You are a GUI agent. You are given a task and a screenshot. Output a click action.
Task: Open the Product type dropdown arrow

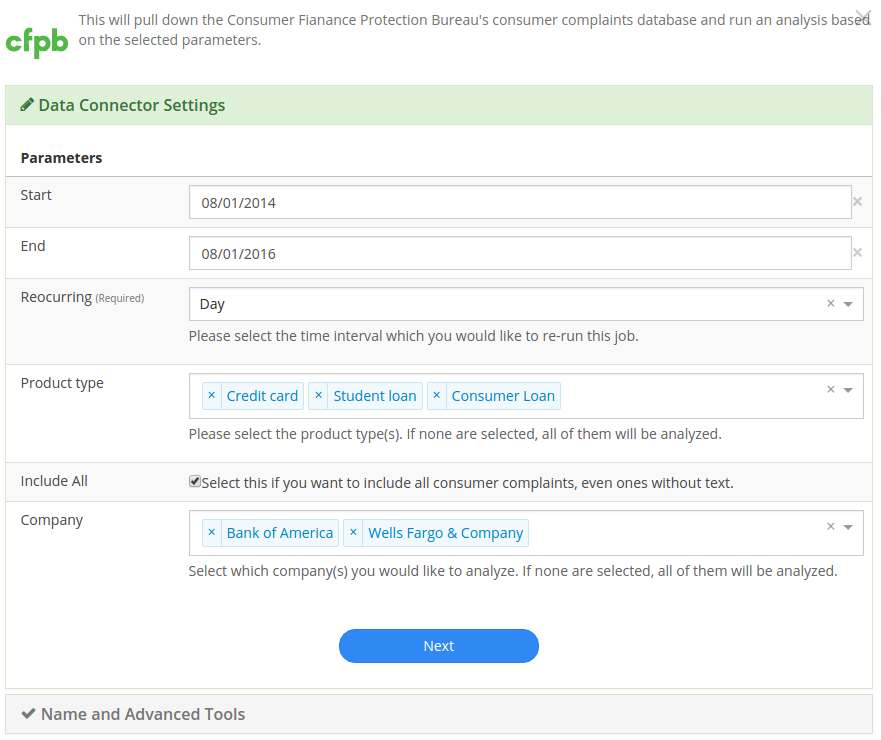tap(848, 390)
